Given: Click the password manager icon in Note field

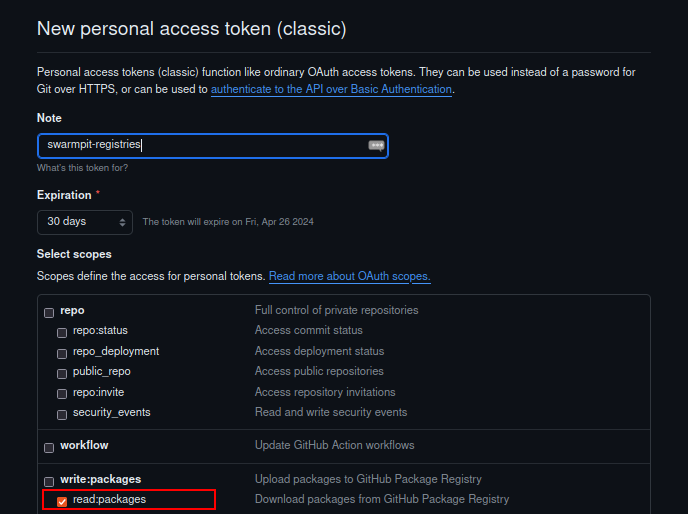Looking at the screenshot, I should pyautogui.click(x=376, y=145).
